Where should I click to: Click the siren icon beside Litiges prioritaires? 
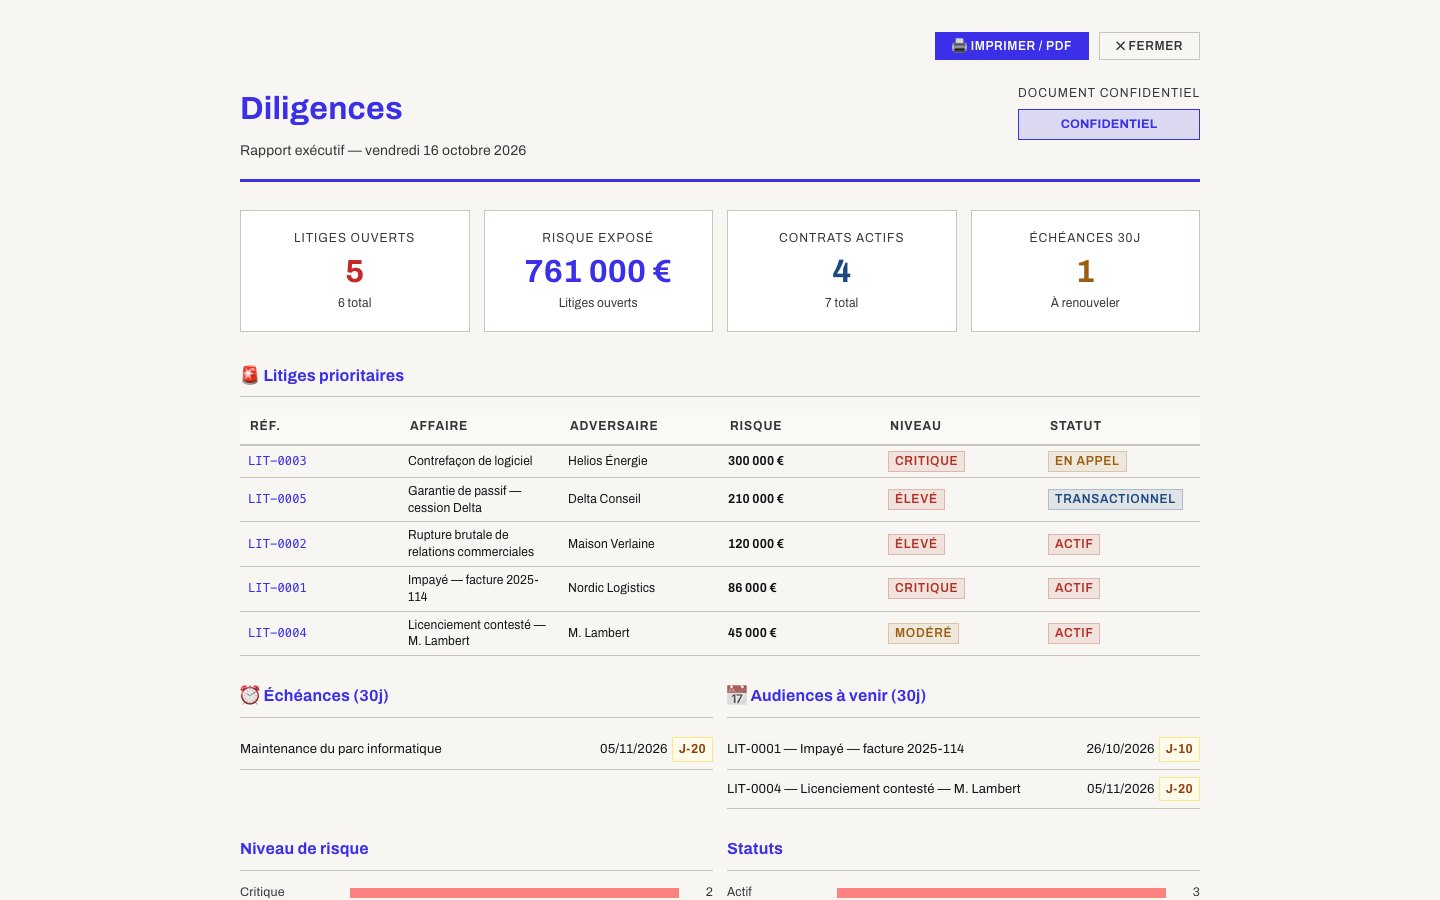click(250, 375)
